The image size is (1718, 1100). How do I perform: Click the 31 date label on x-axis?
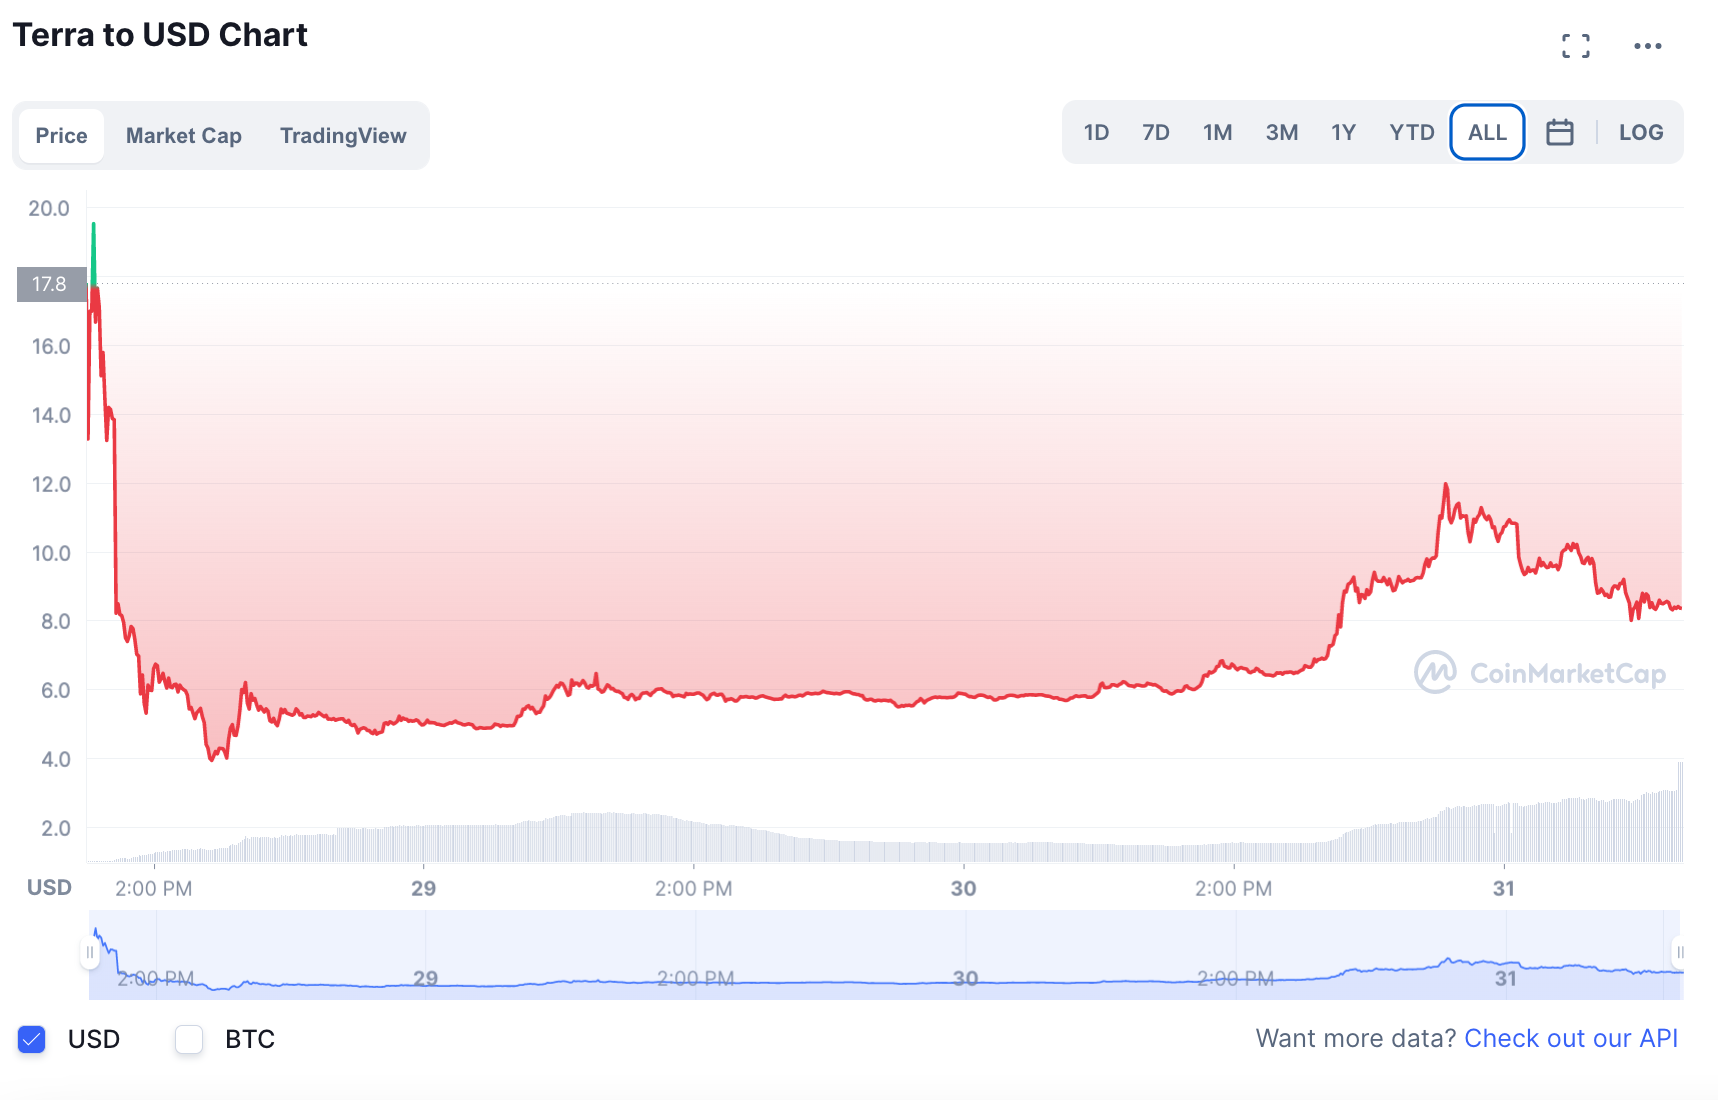click(x=1504, y=888)
